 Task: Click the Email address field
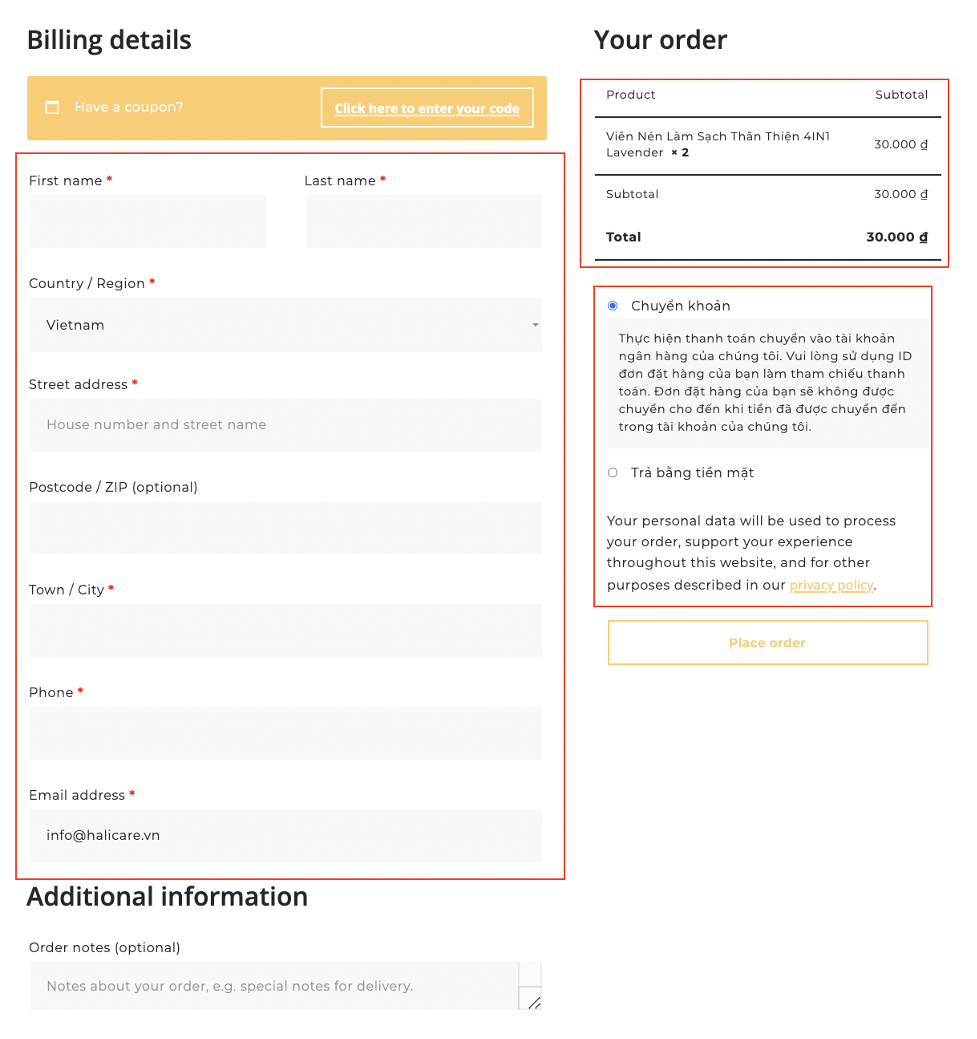285,835
